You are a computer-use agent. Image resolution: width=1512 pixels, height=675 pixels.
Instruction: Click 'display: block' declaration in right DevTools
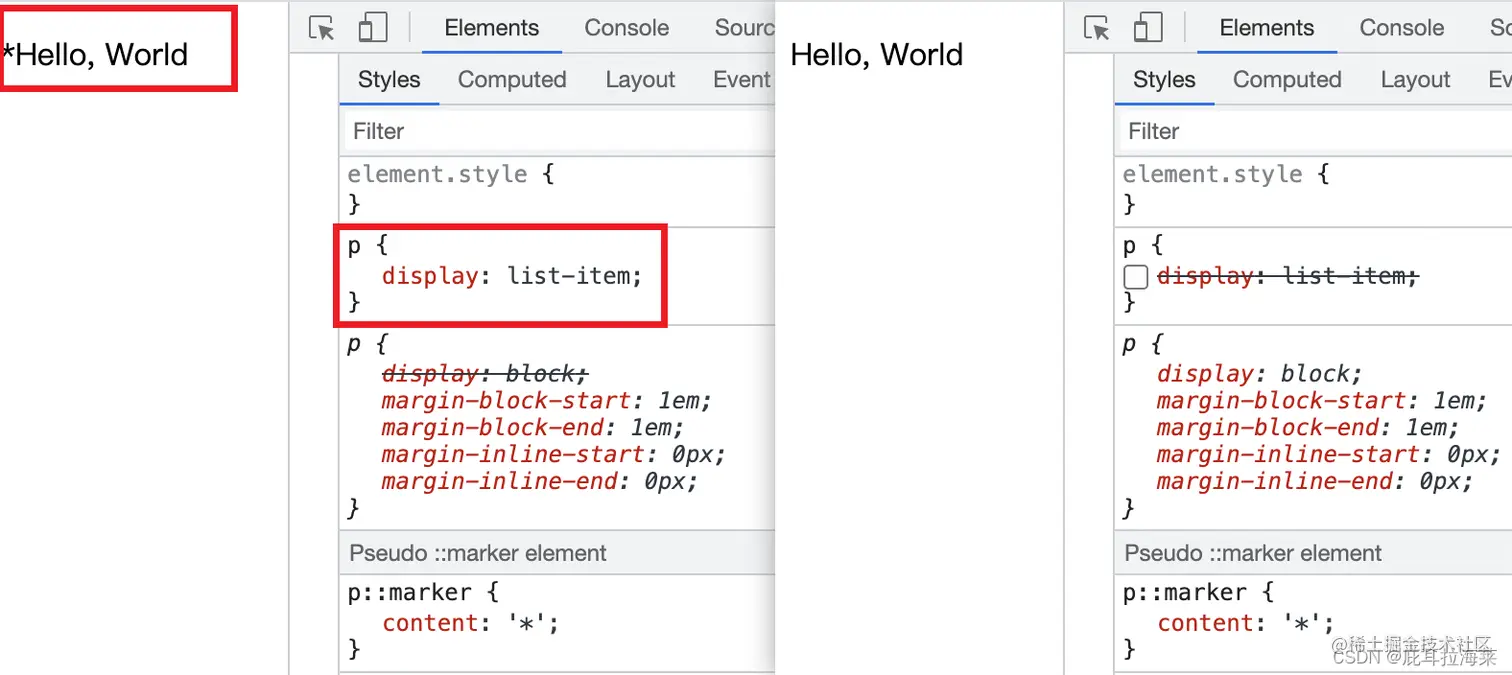(x=1260, y=374)
